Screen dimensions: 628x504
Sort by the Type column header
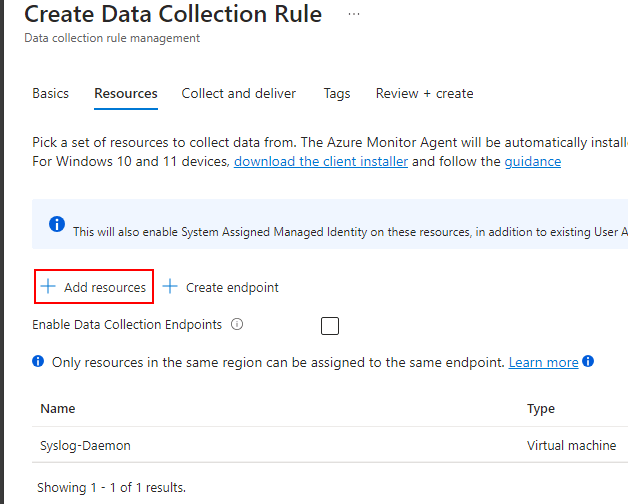(541, 408)
